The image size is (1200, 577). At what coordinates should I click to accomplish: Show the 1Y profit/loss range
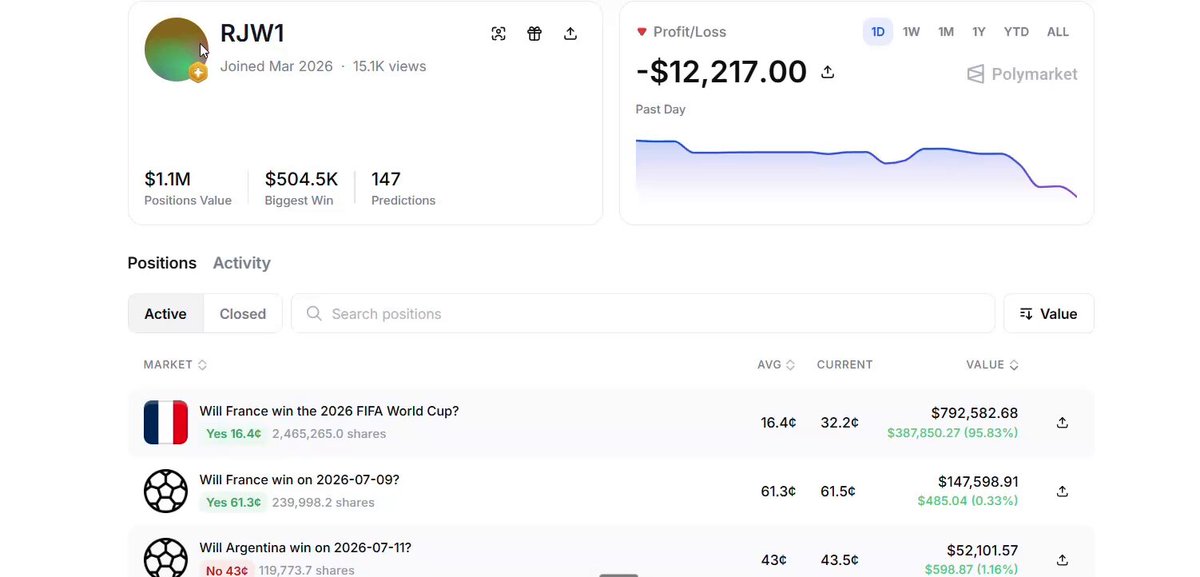[979, 32]
